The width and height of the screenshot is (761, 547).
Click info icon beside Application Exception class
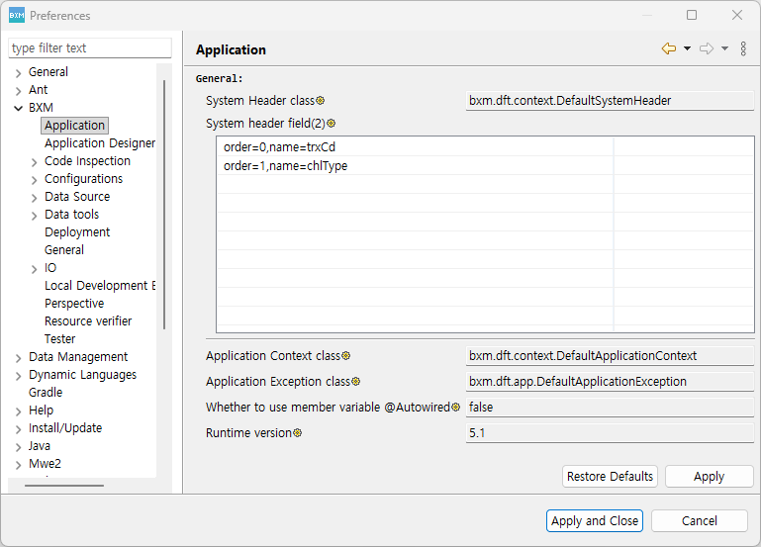pos(356,381)
